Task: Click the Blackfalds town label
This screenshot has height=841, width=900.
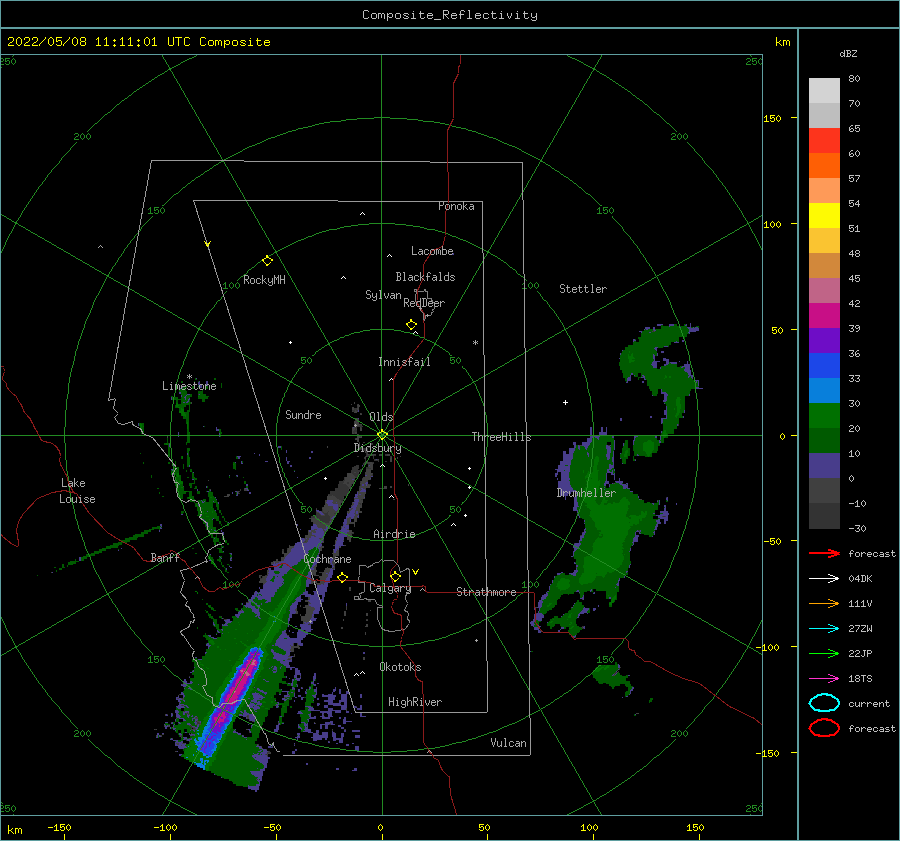Action: [x=425, y=277]
